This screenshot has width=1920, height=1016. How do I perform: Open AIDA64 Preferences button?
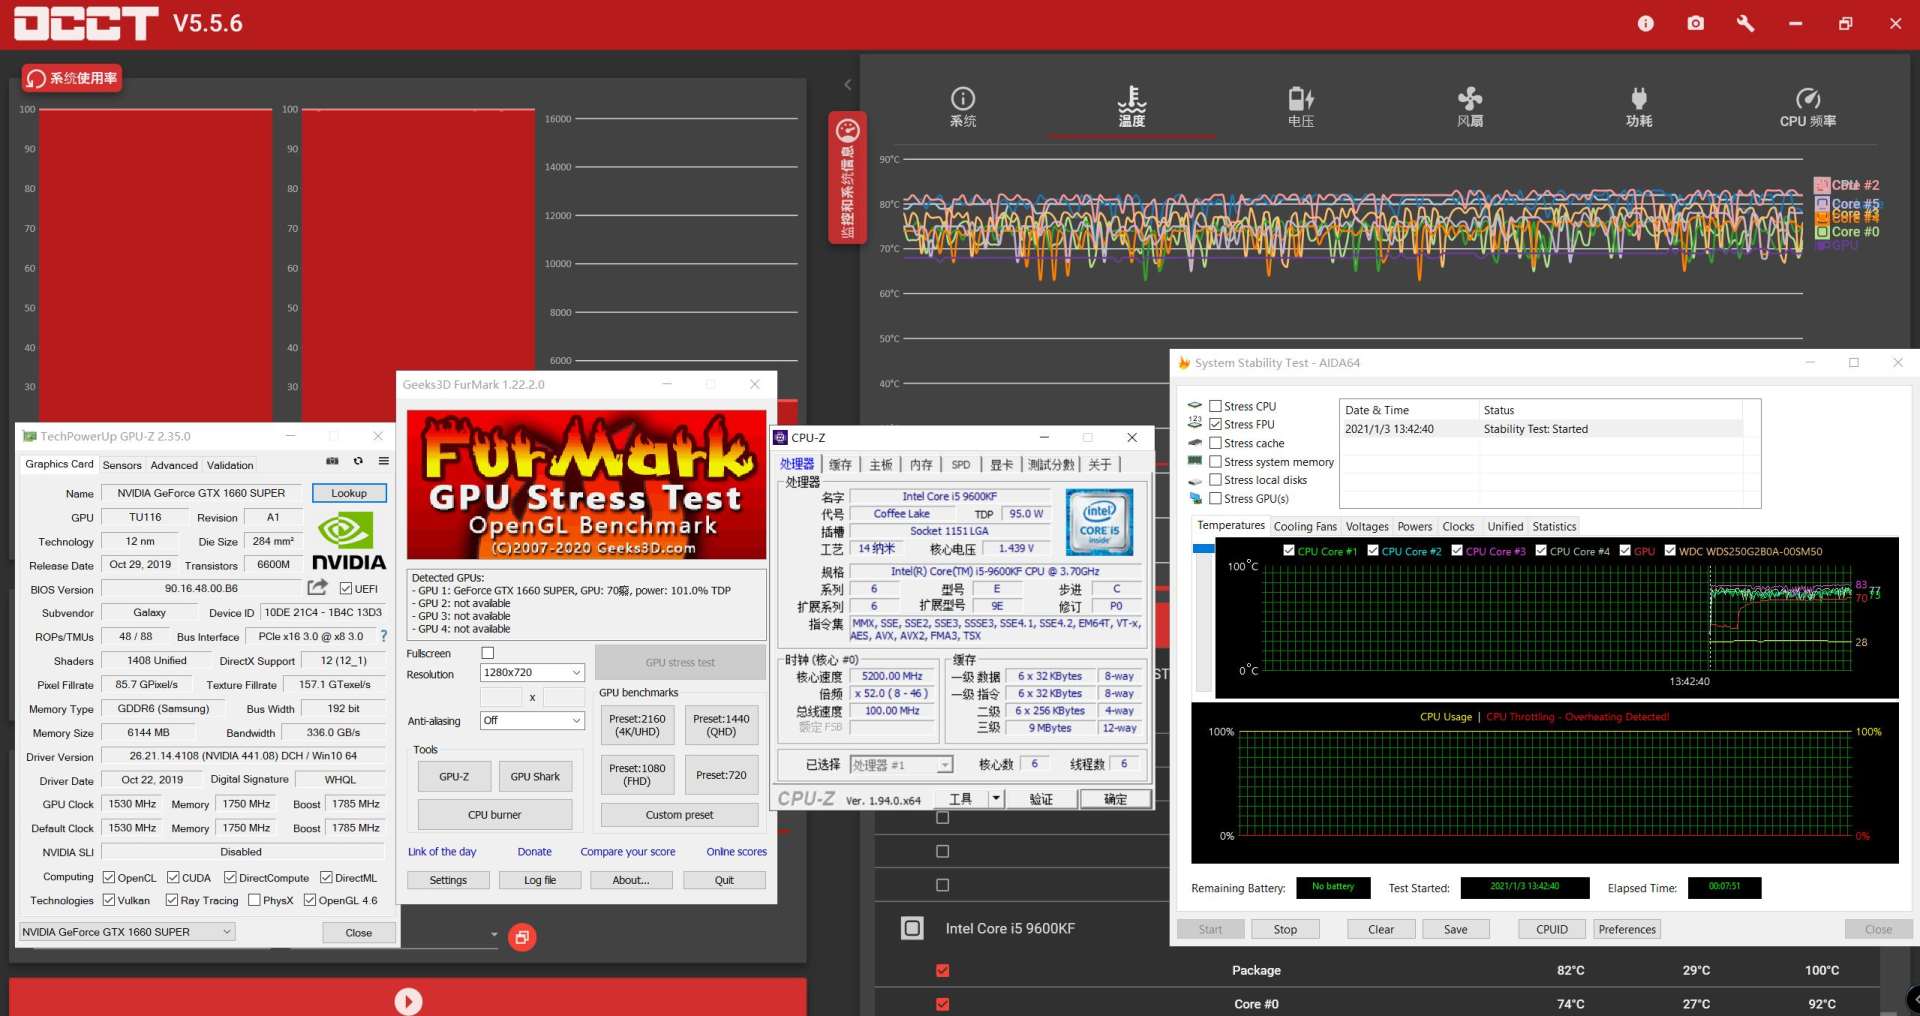coord(1627,929)
